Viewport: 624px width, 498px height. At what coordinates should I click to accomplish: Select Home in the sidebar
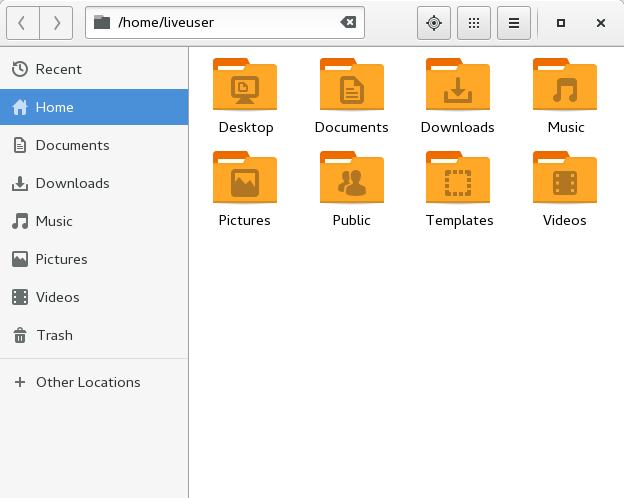click(x=94, y=107)
